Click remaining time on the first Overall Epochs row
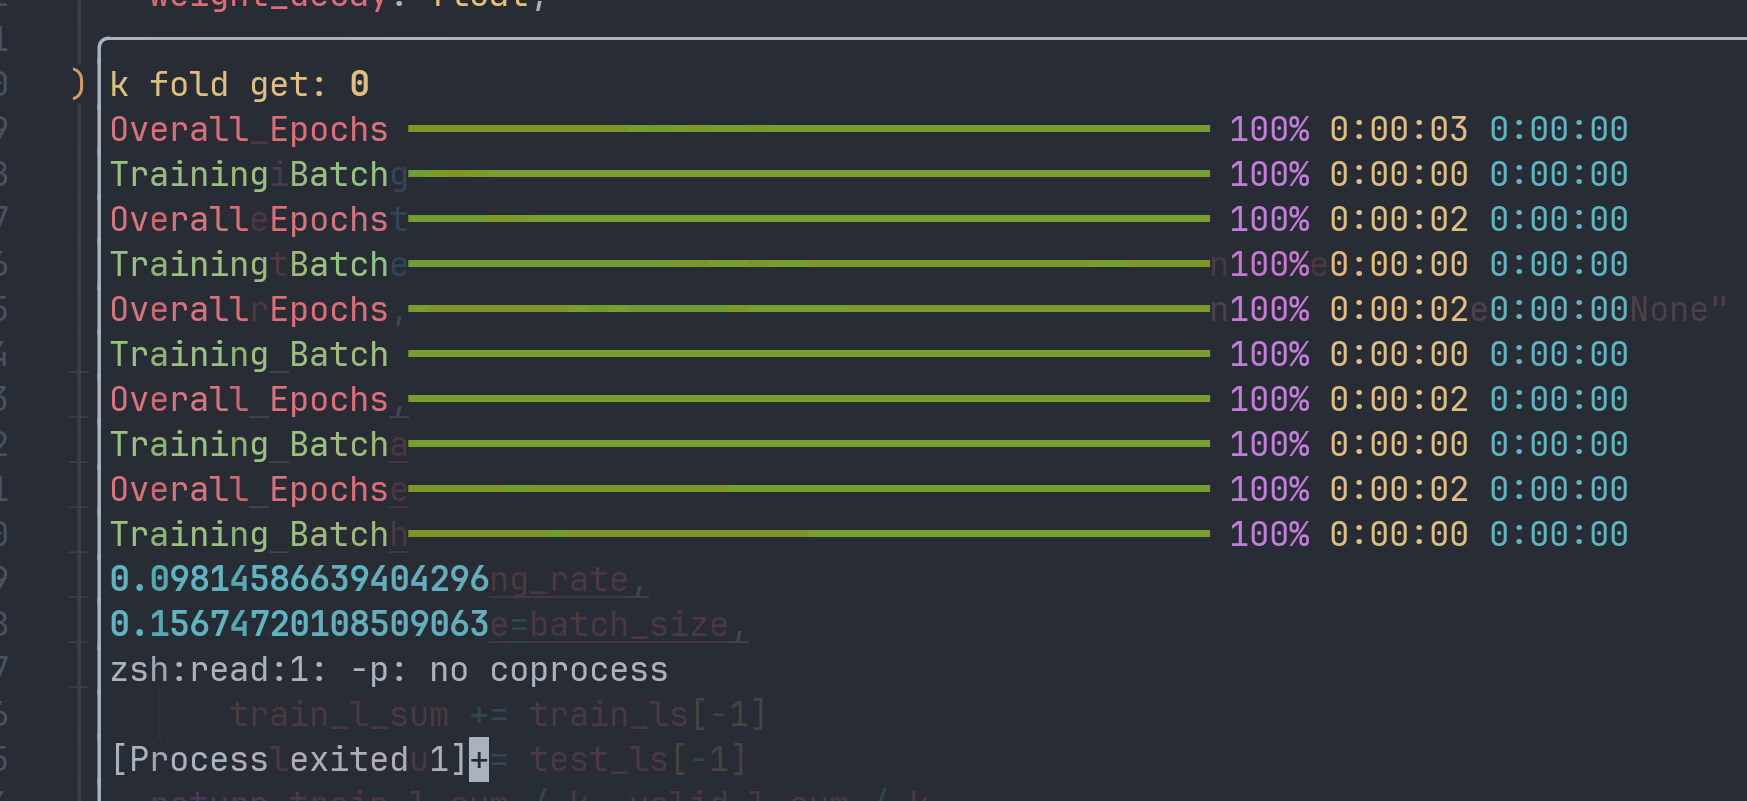1747x801 pixels. tap(1558, 129)
